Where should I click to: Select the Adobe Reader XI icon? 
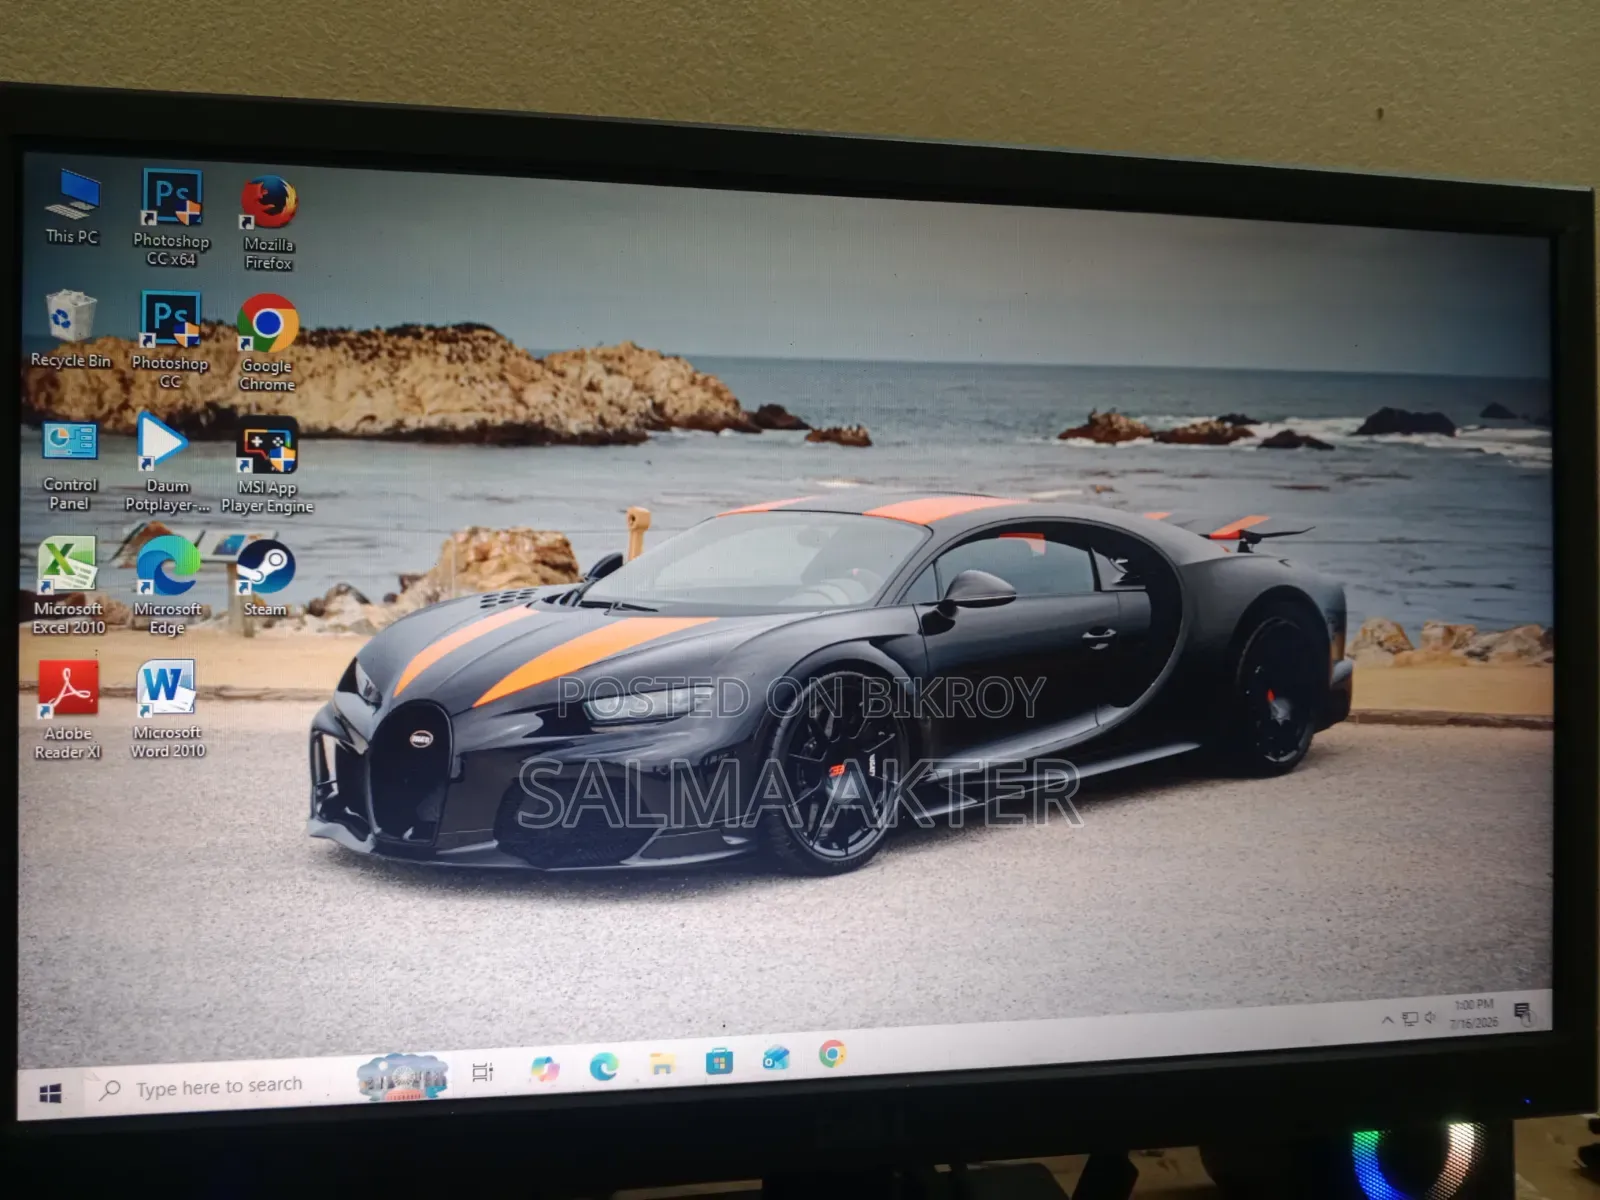68,710
